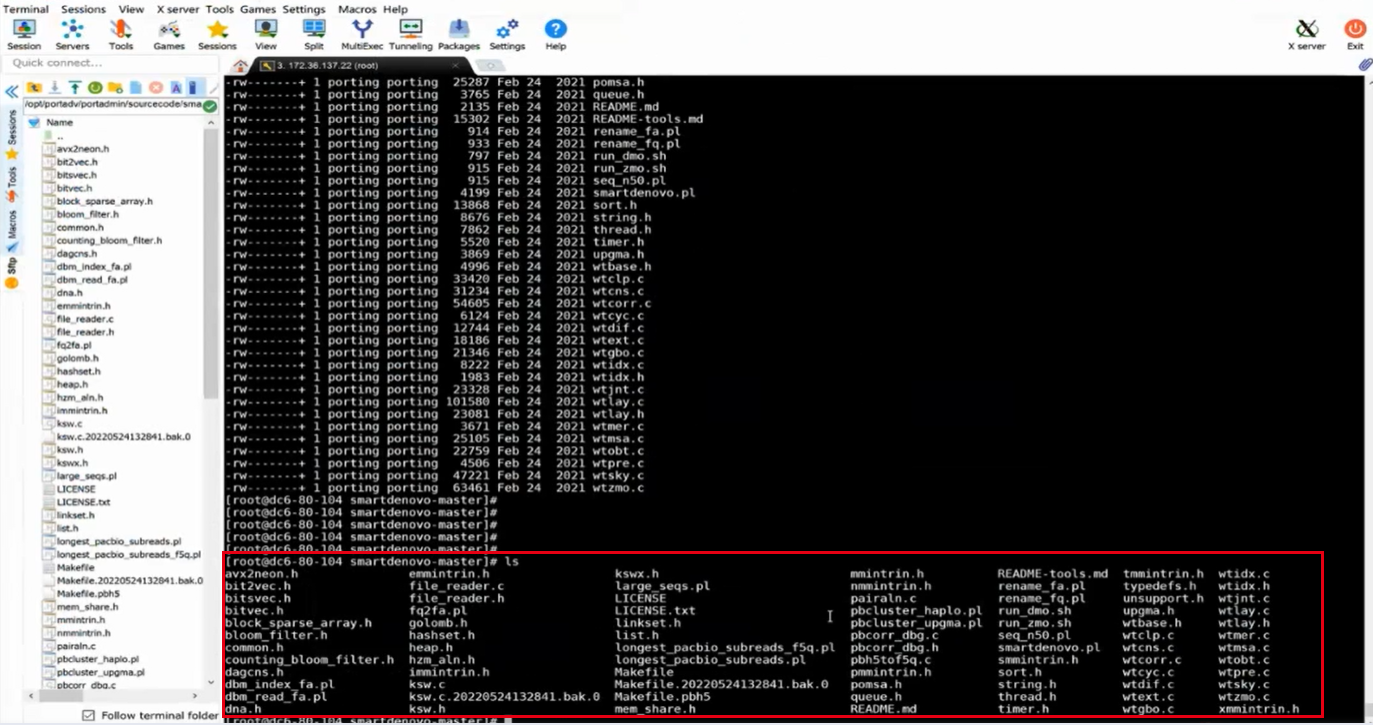This screenshot has width=1373, height=725.
Task: Select ksw.c in the file list
Action: 70,424
